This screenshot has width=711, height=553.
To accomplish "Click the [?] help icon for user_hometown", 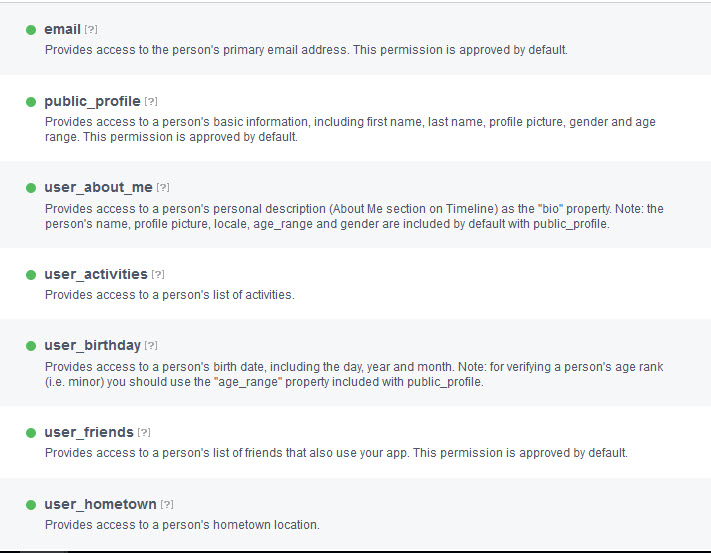I will 167,505.
